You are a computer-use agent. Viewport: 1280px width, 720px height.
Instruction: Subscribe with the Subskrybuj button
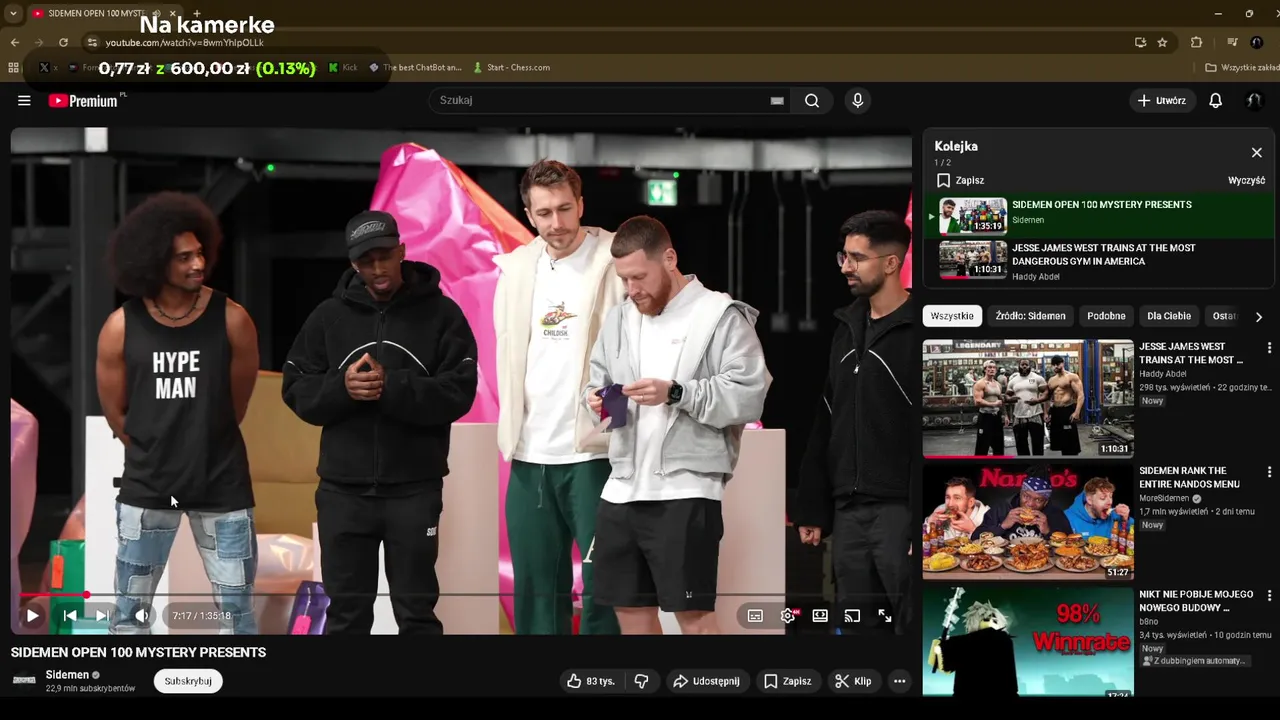click(188, 681)
